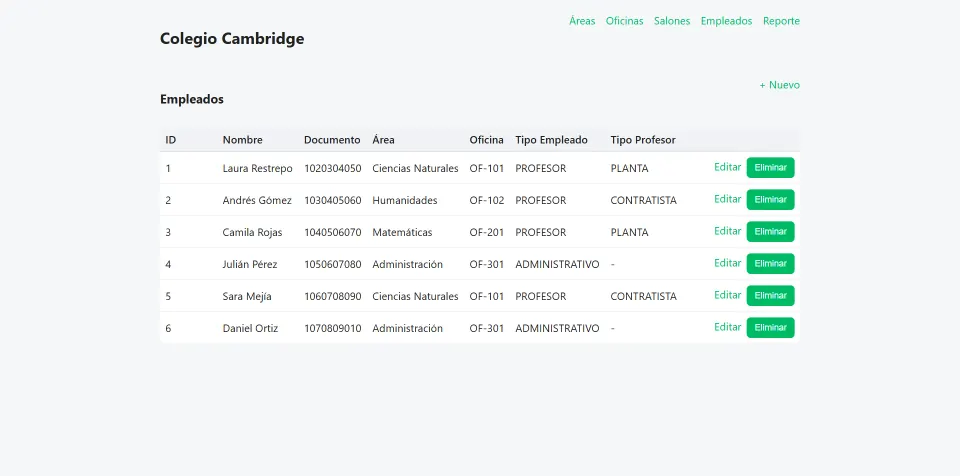Delete Daniel Ortiz's row
Viewport: 960px width, 476px height.
click(x=770, y=328)
